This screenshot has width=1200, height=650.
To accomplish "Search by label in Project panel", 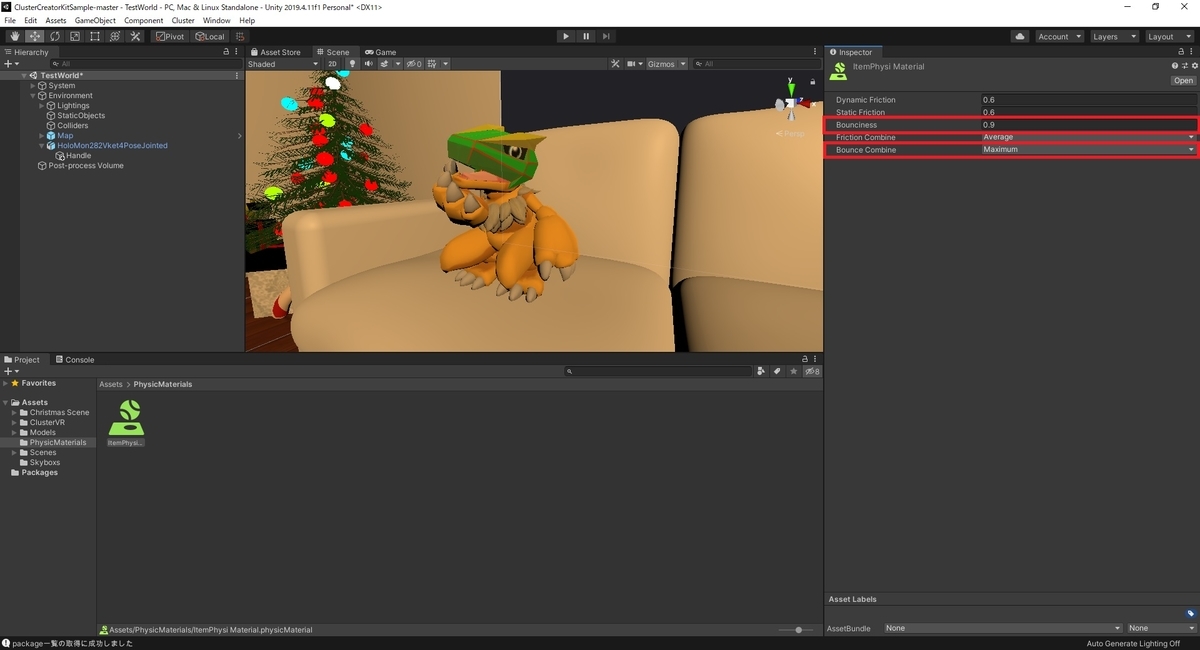I will [x=777, y=371].
